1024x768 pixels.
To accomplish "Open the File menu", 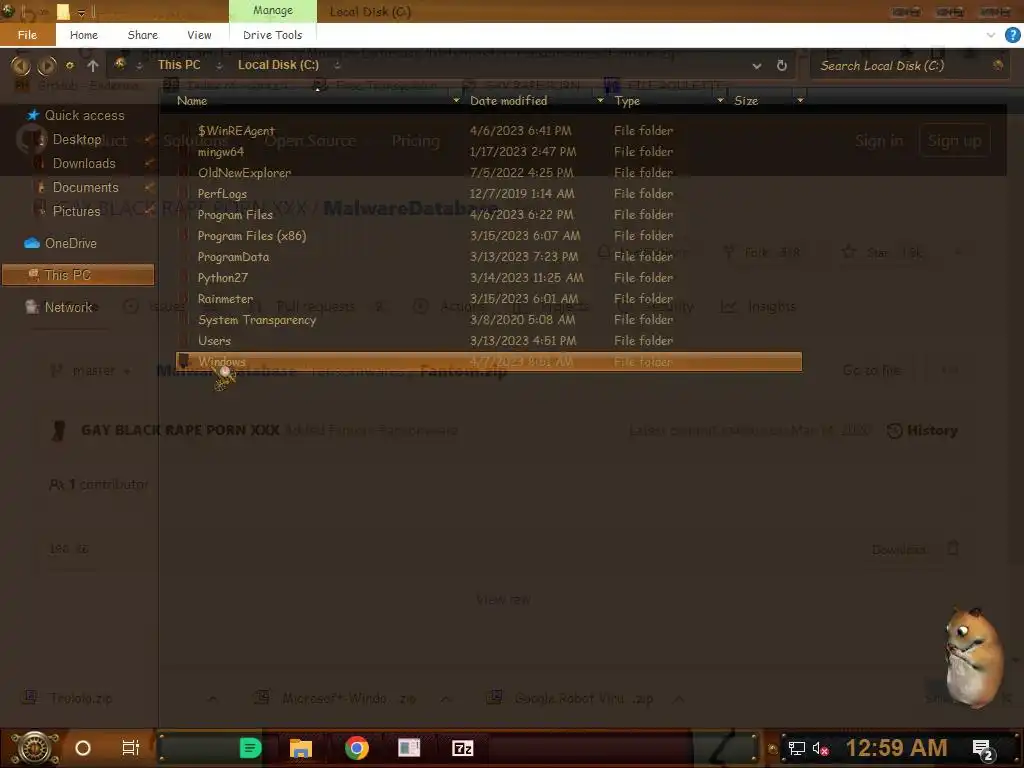I will [27, 35].
